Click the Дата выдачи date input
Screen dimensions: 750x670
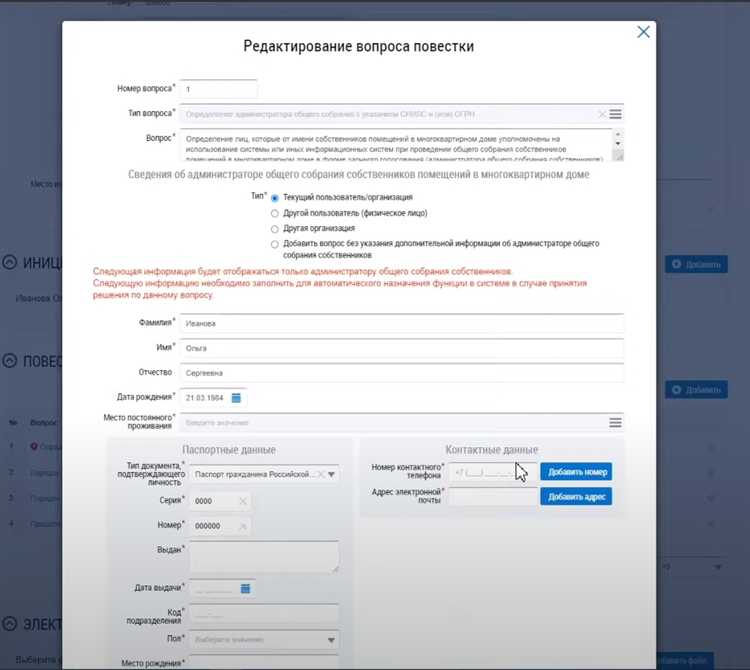[214, 589]
